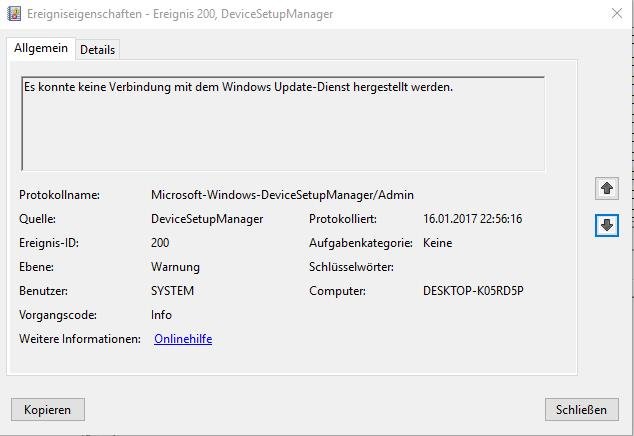
Task: Click the Event Viewer icon in title bar
Action: 14,14
